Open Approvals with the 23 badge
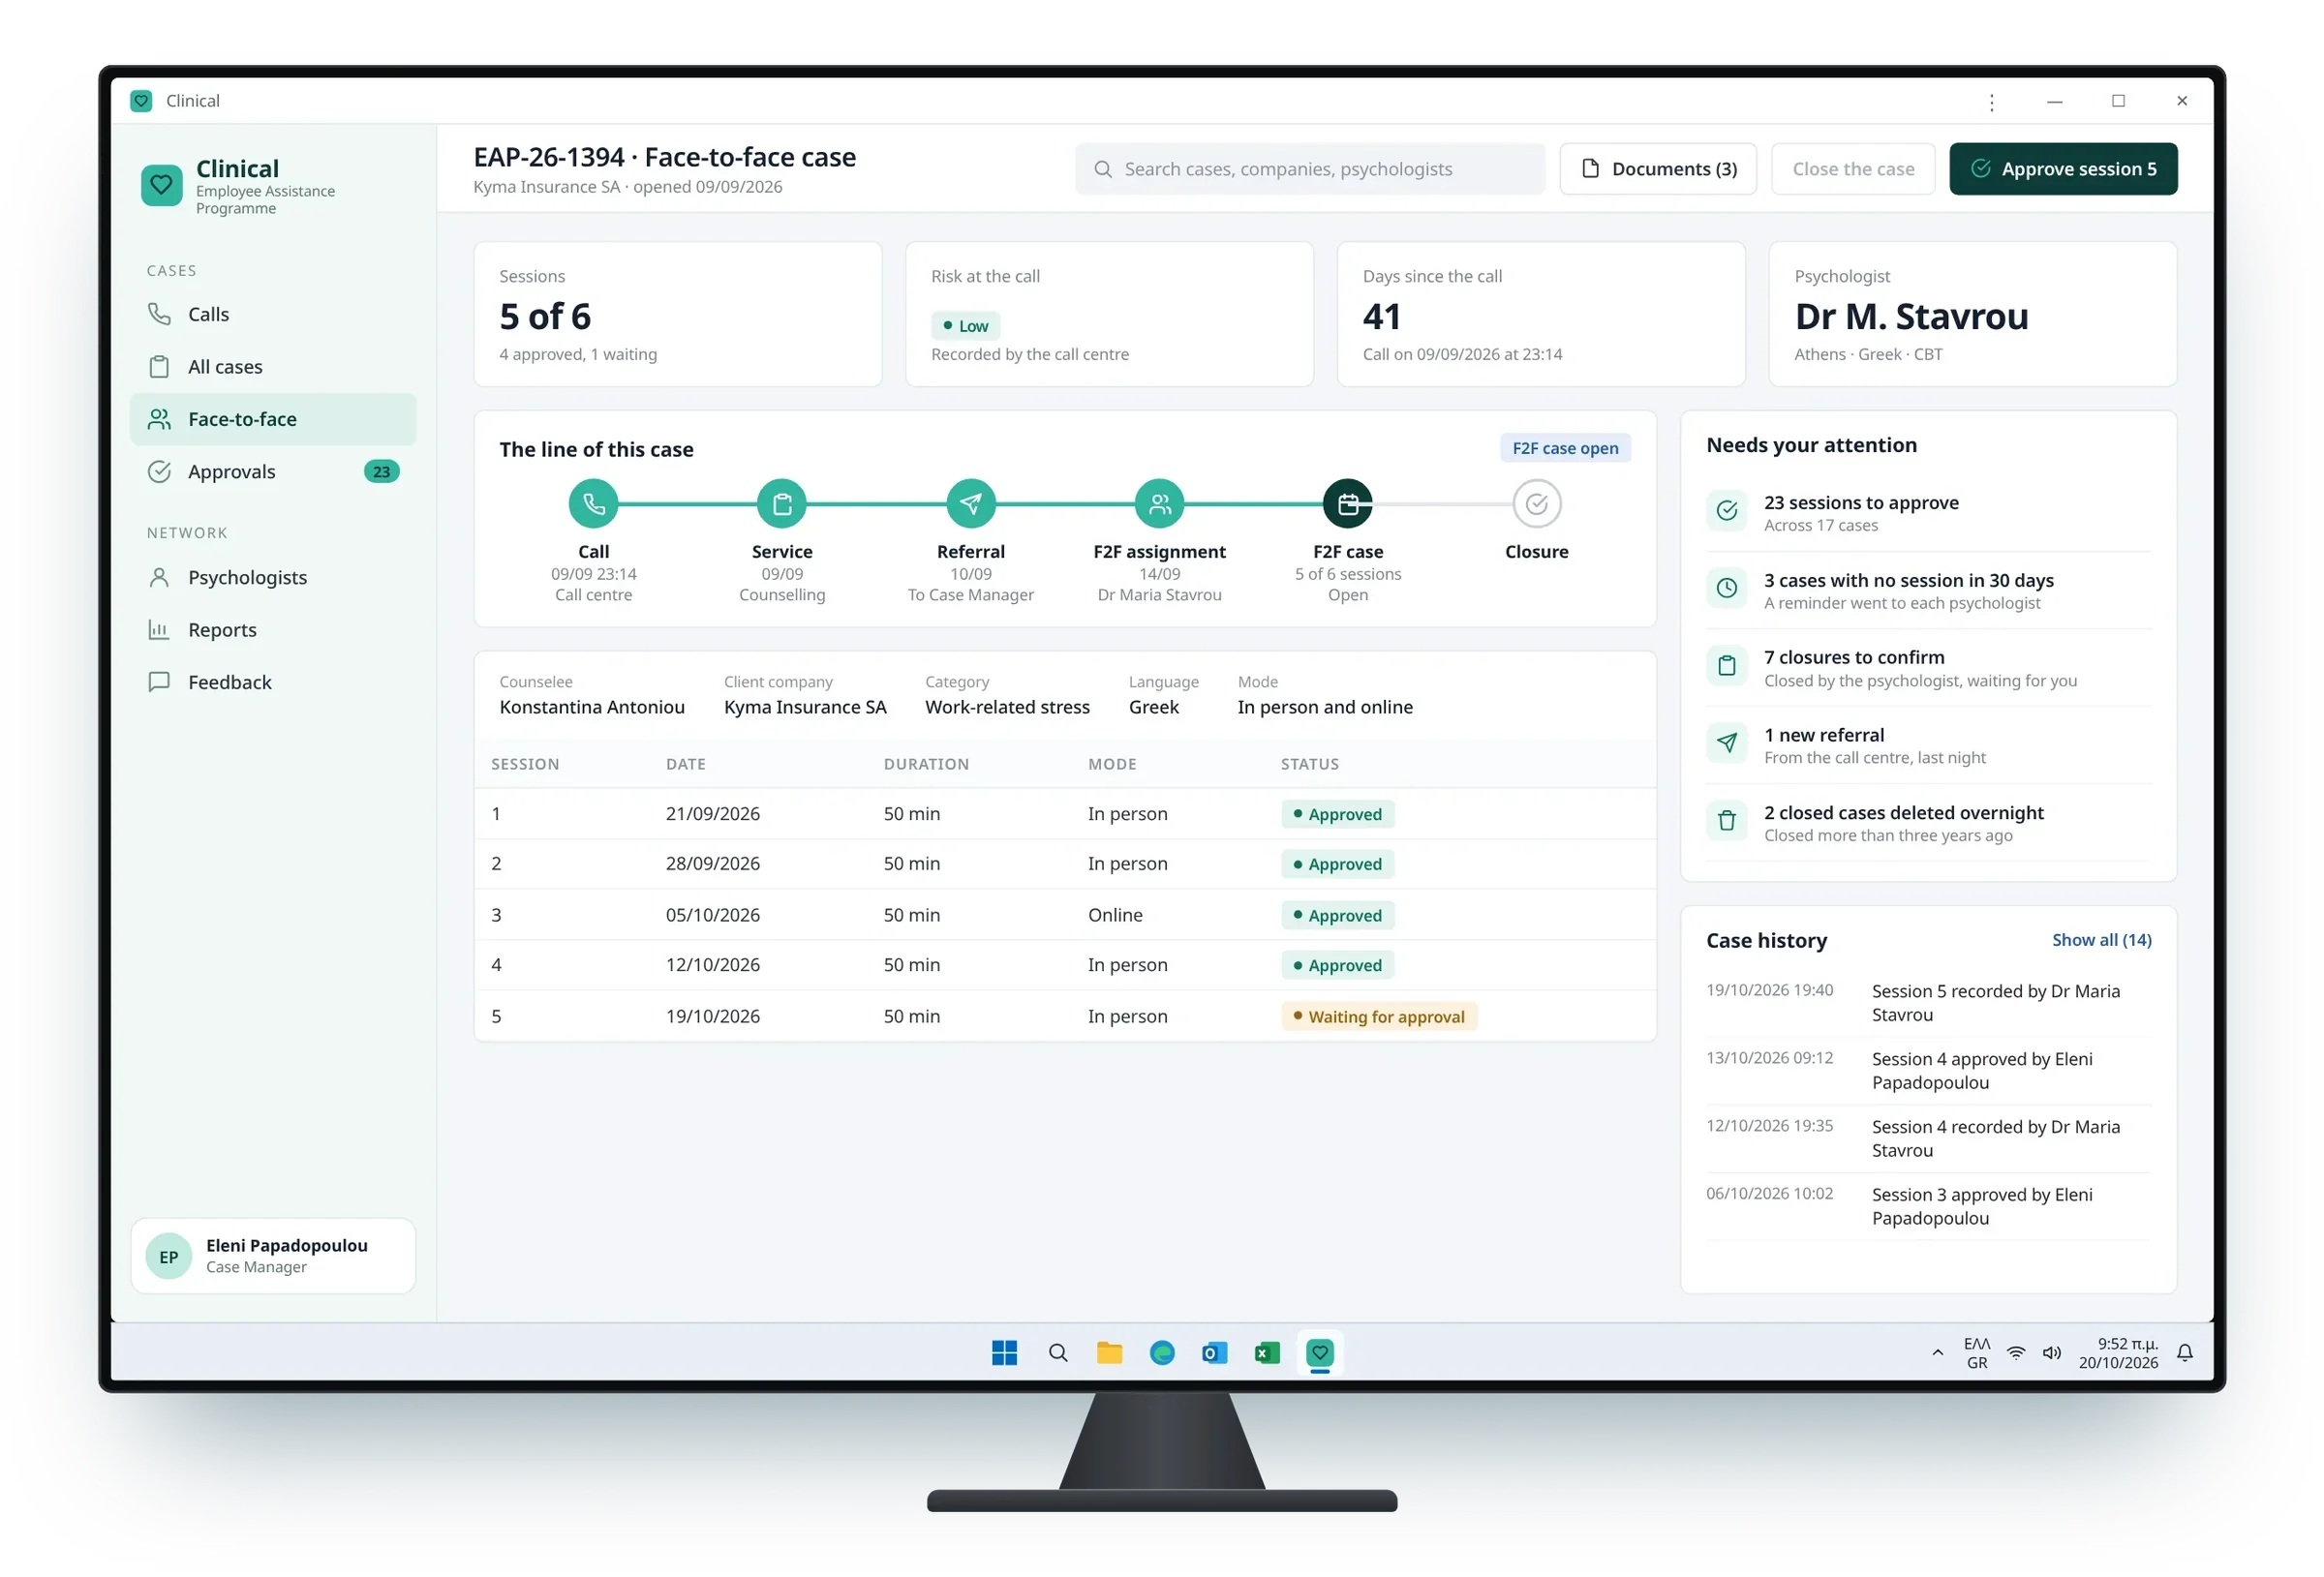This screenshot has width=2324, height=1577. (273, 471)
